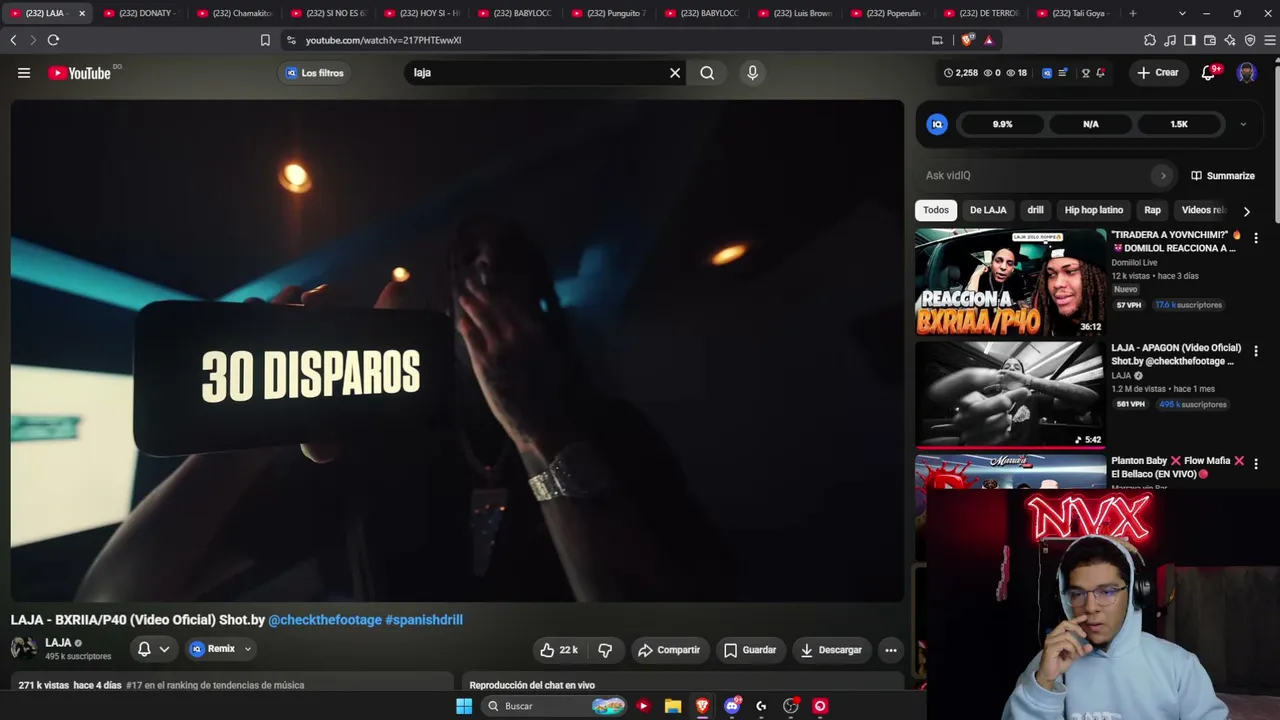Image resolution: width=1280 pixels, height=720 pixels.
Task: Open the vidIQ list icon in header
Action: [1063, 73]
